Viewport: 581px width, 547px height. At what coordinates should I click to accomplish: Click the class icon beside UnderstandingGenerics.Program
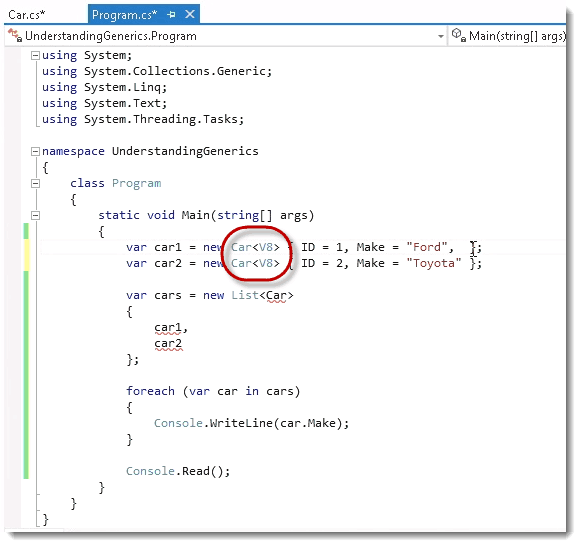15,35
